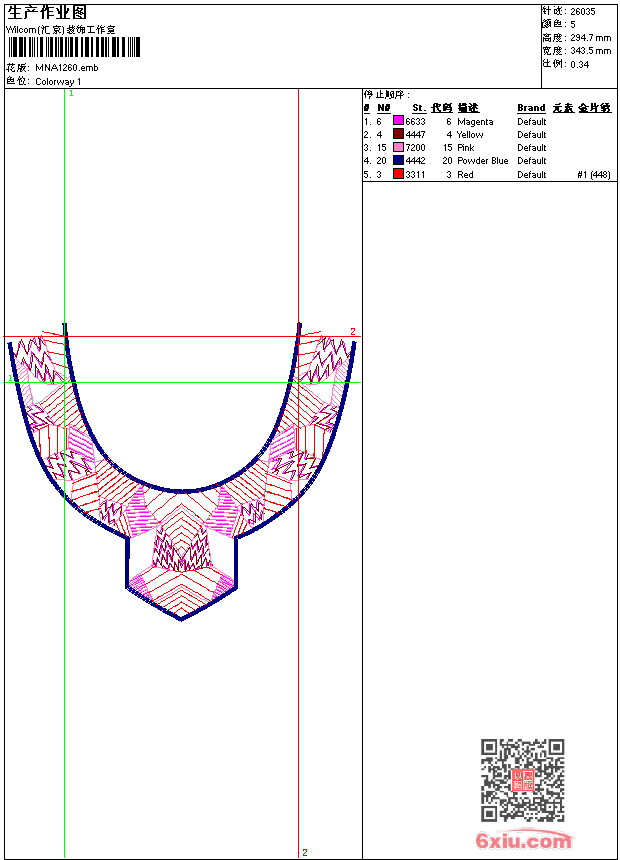
Task: Click stitch count 4442 in row 4
Action: click(415, 161)
